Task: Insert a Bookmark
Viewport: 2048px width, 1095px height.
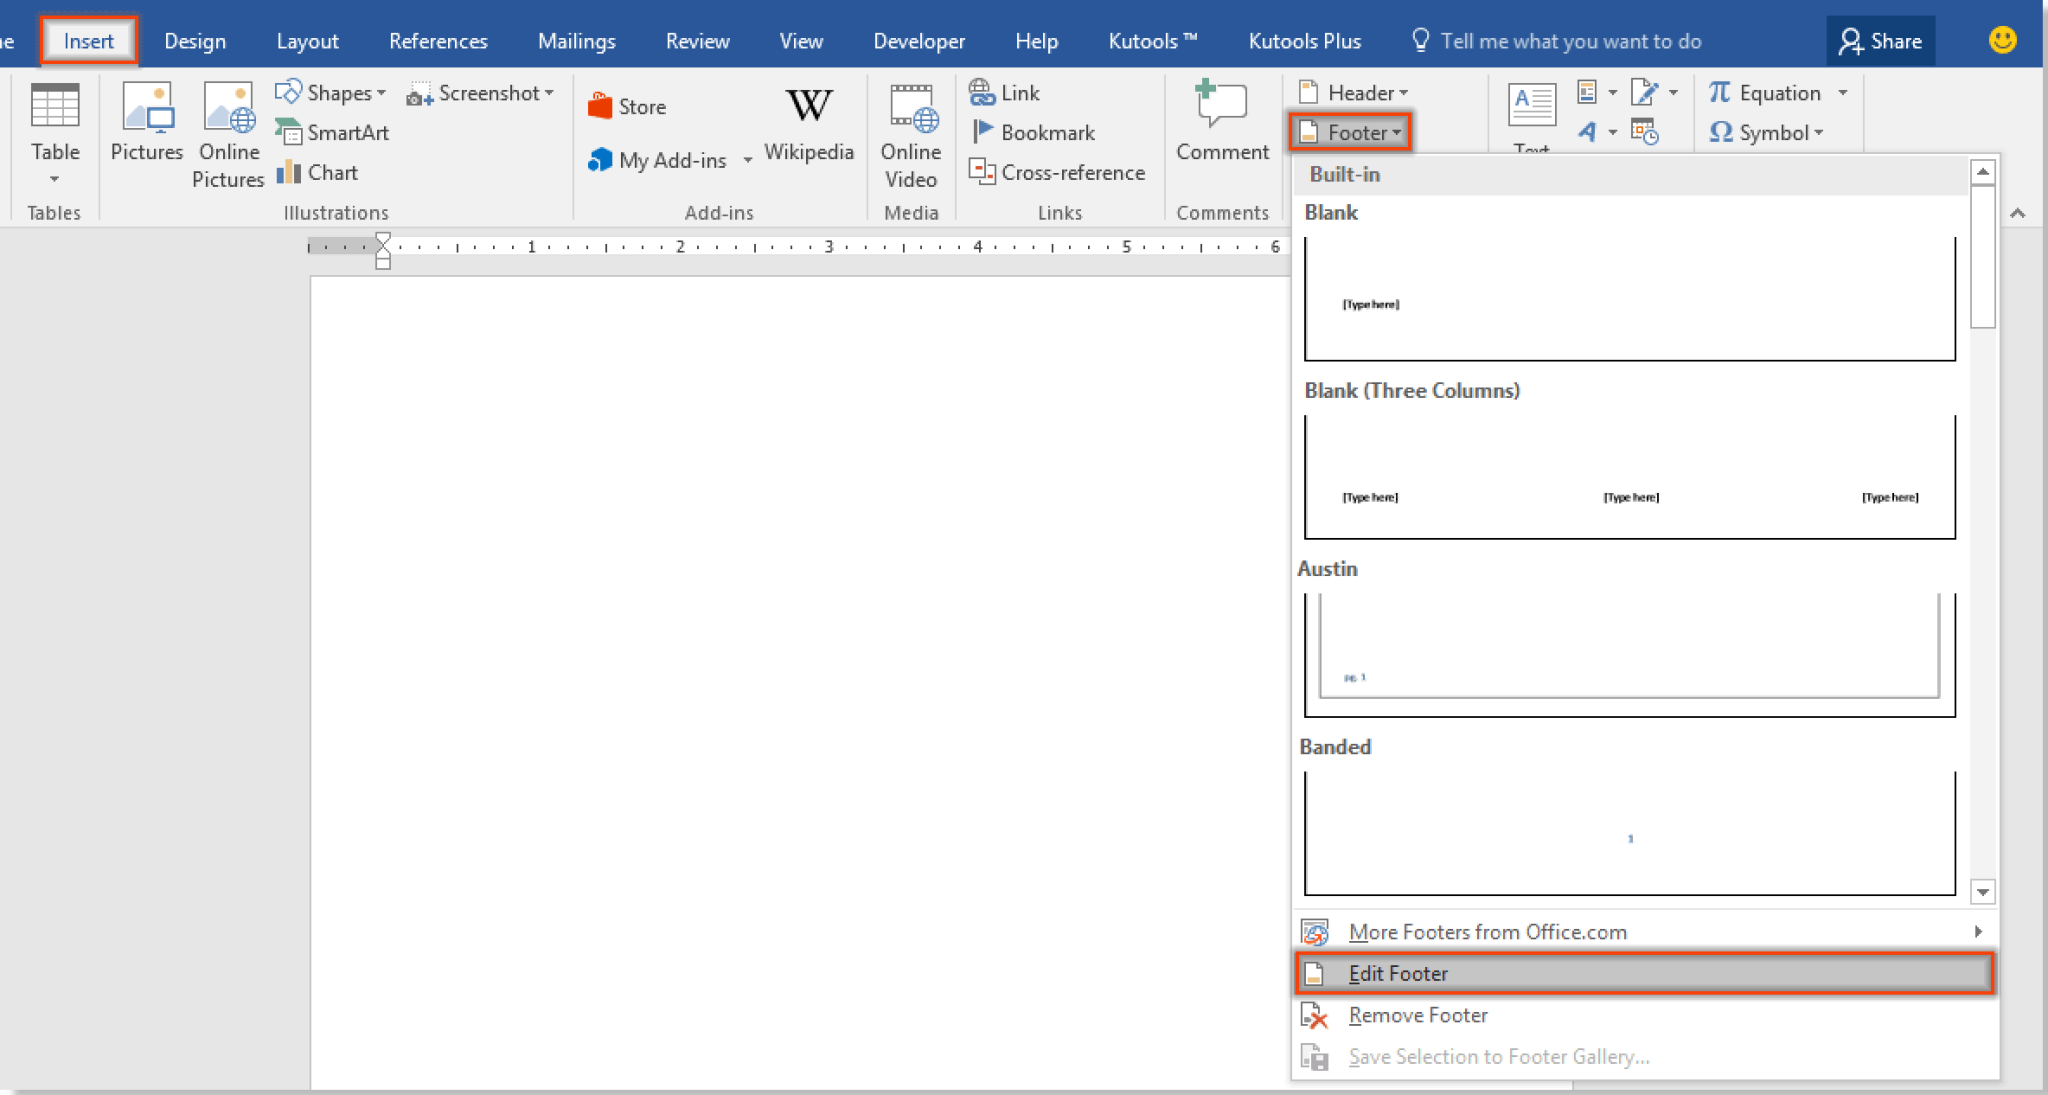Action: tap(1034, 132)
